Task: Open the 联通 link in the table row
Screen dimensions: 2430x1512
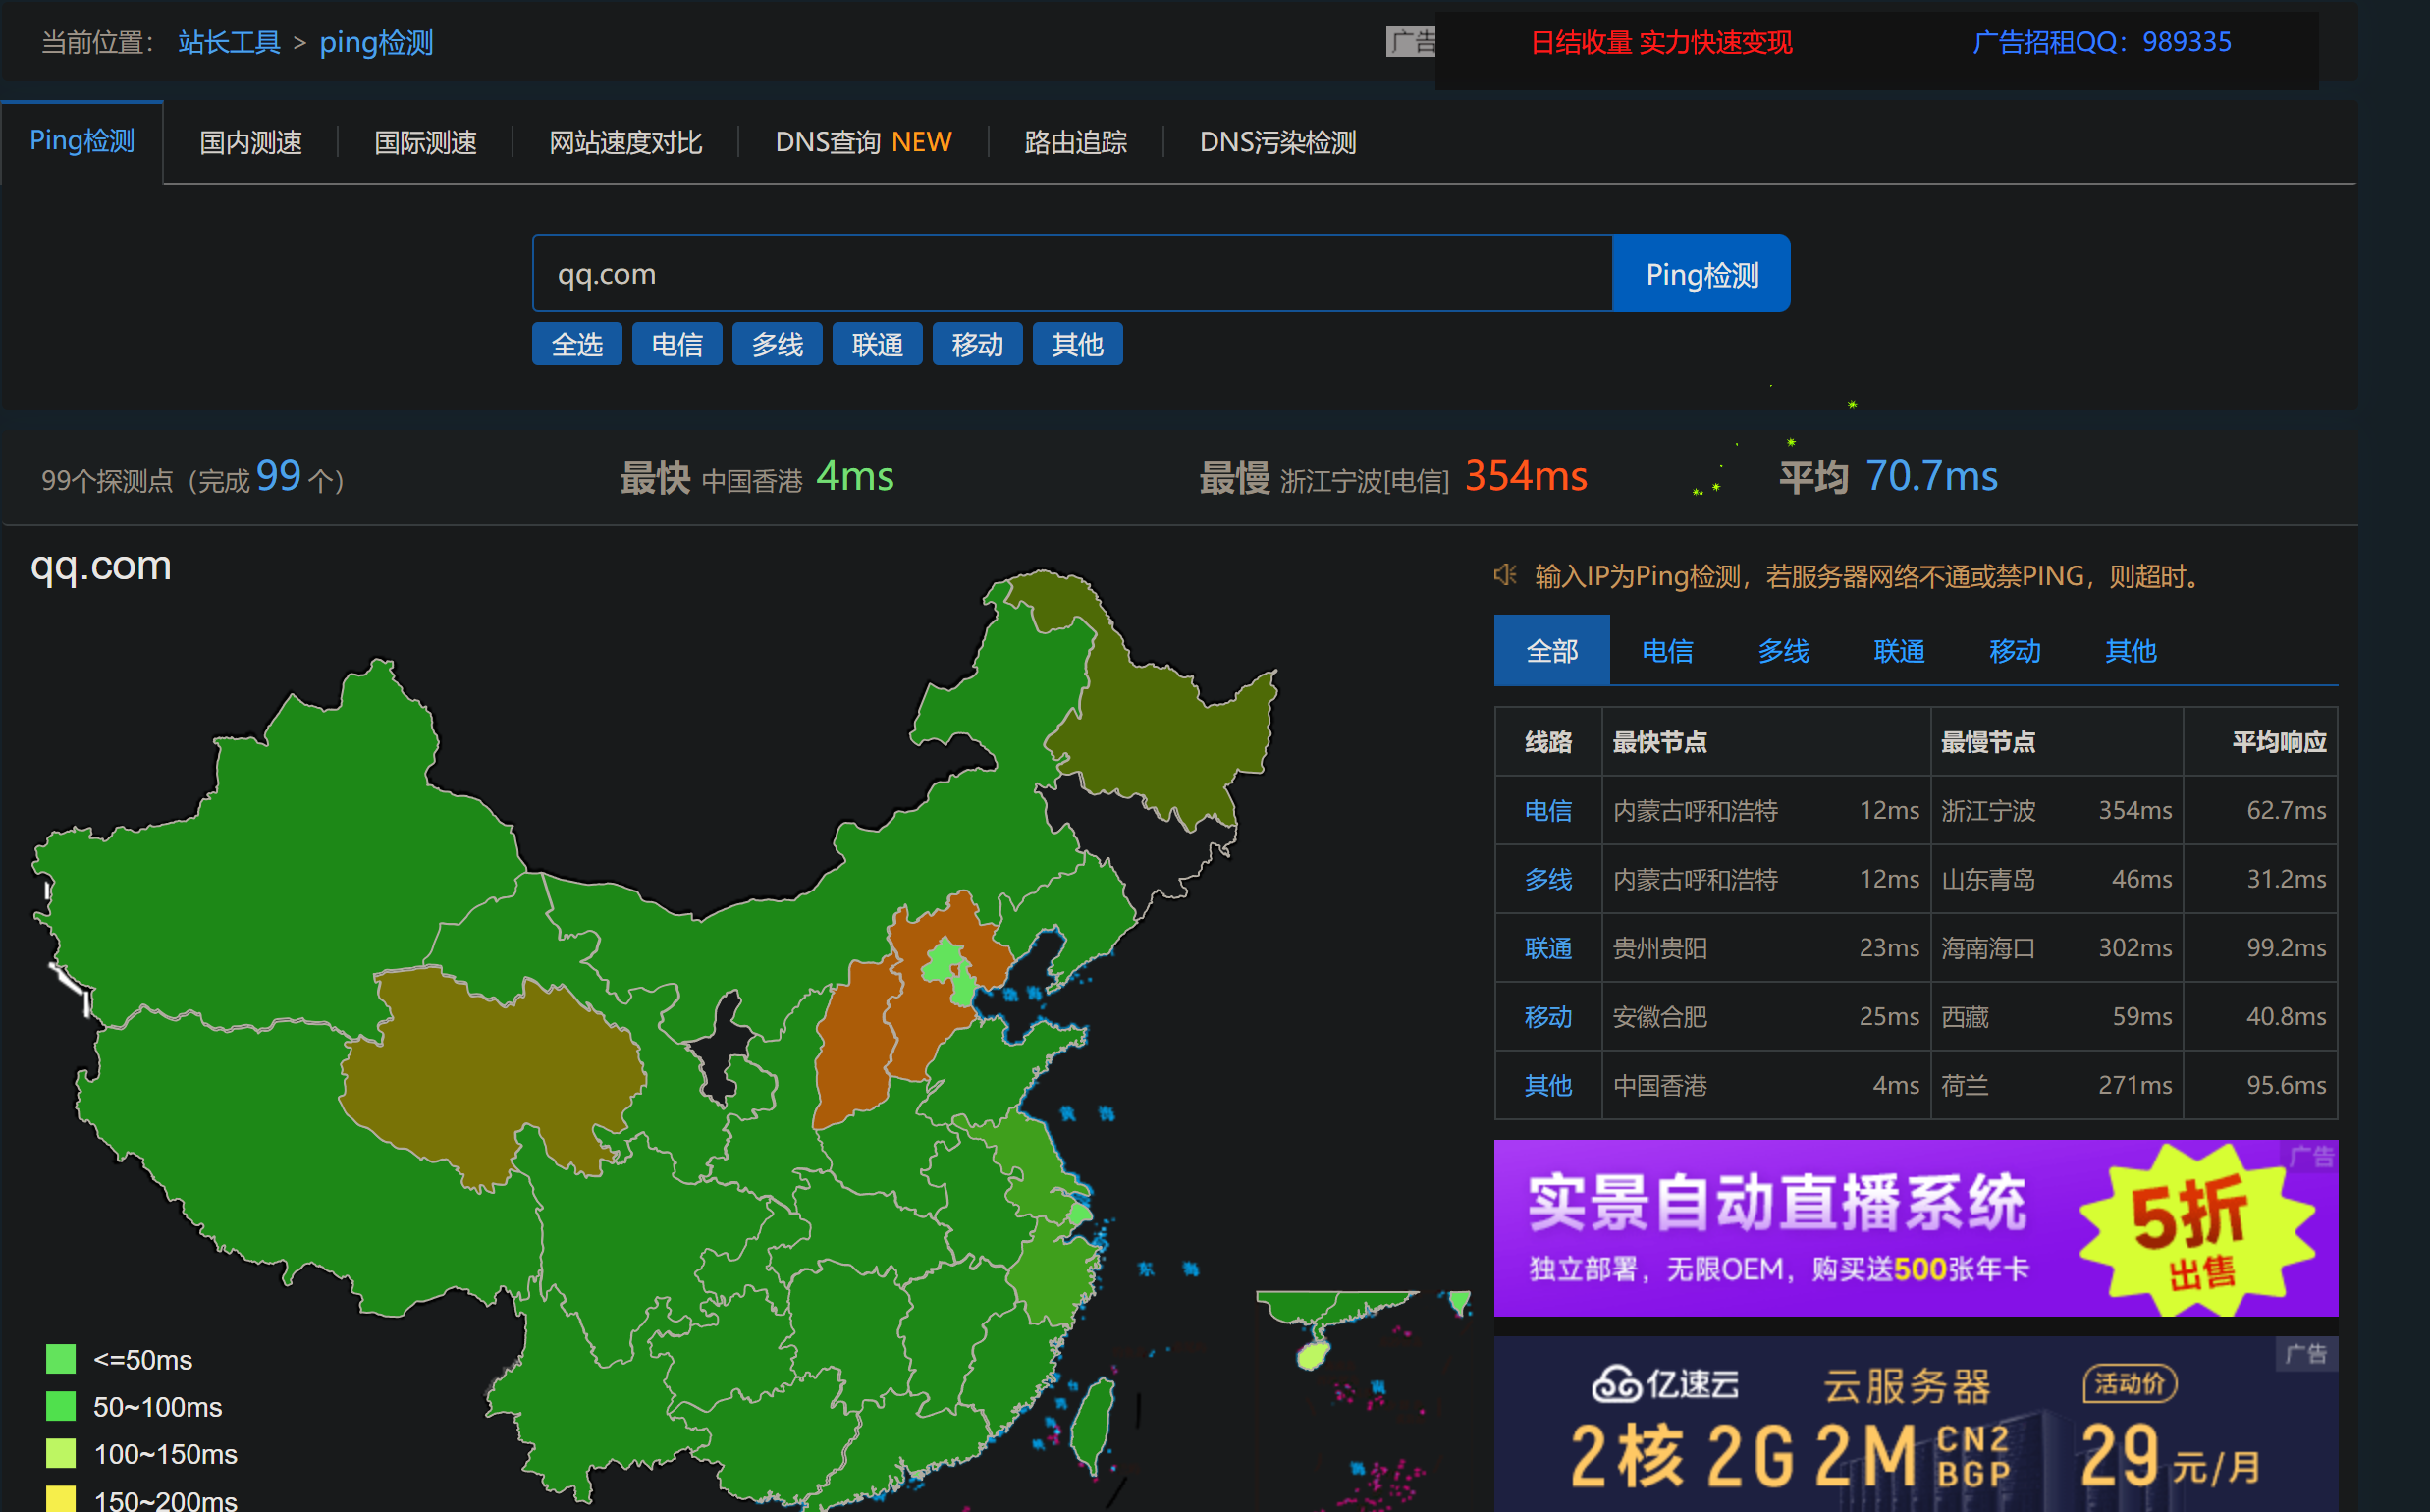Action: point(1548,947)
